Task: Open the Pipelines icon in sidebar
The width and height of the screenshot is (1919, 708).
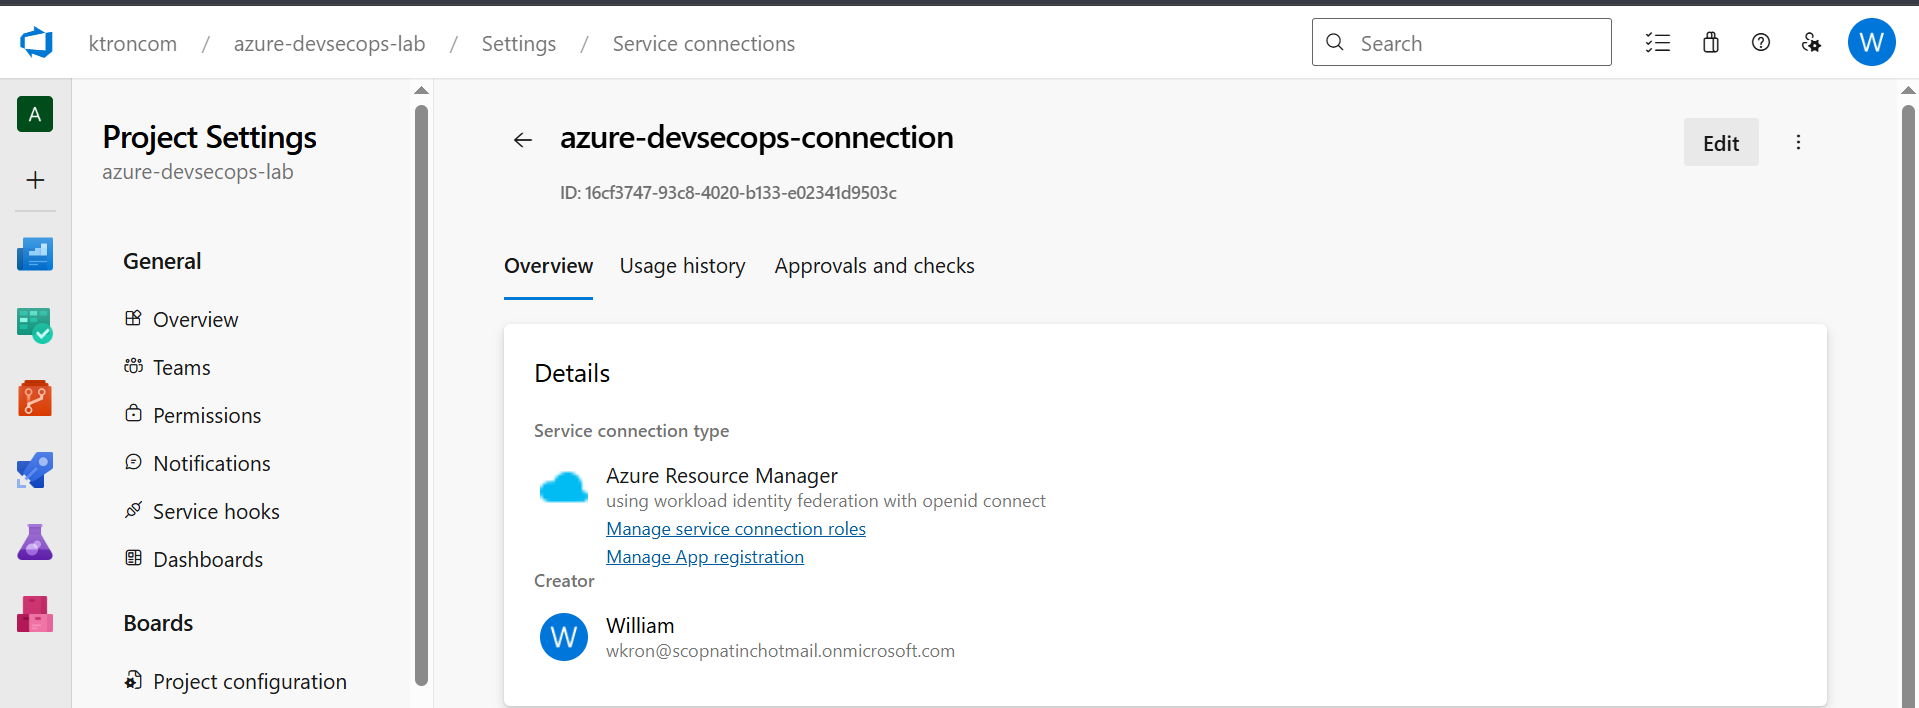Action: (35, 470)
